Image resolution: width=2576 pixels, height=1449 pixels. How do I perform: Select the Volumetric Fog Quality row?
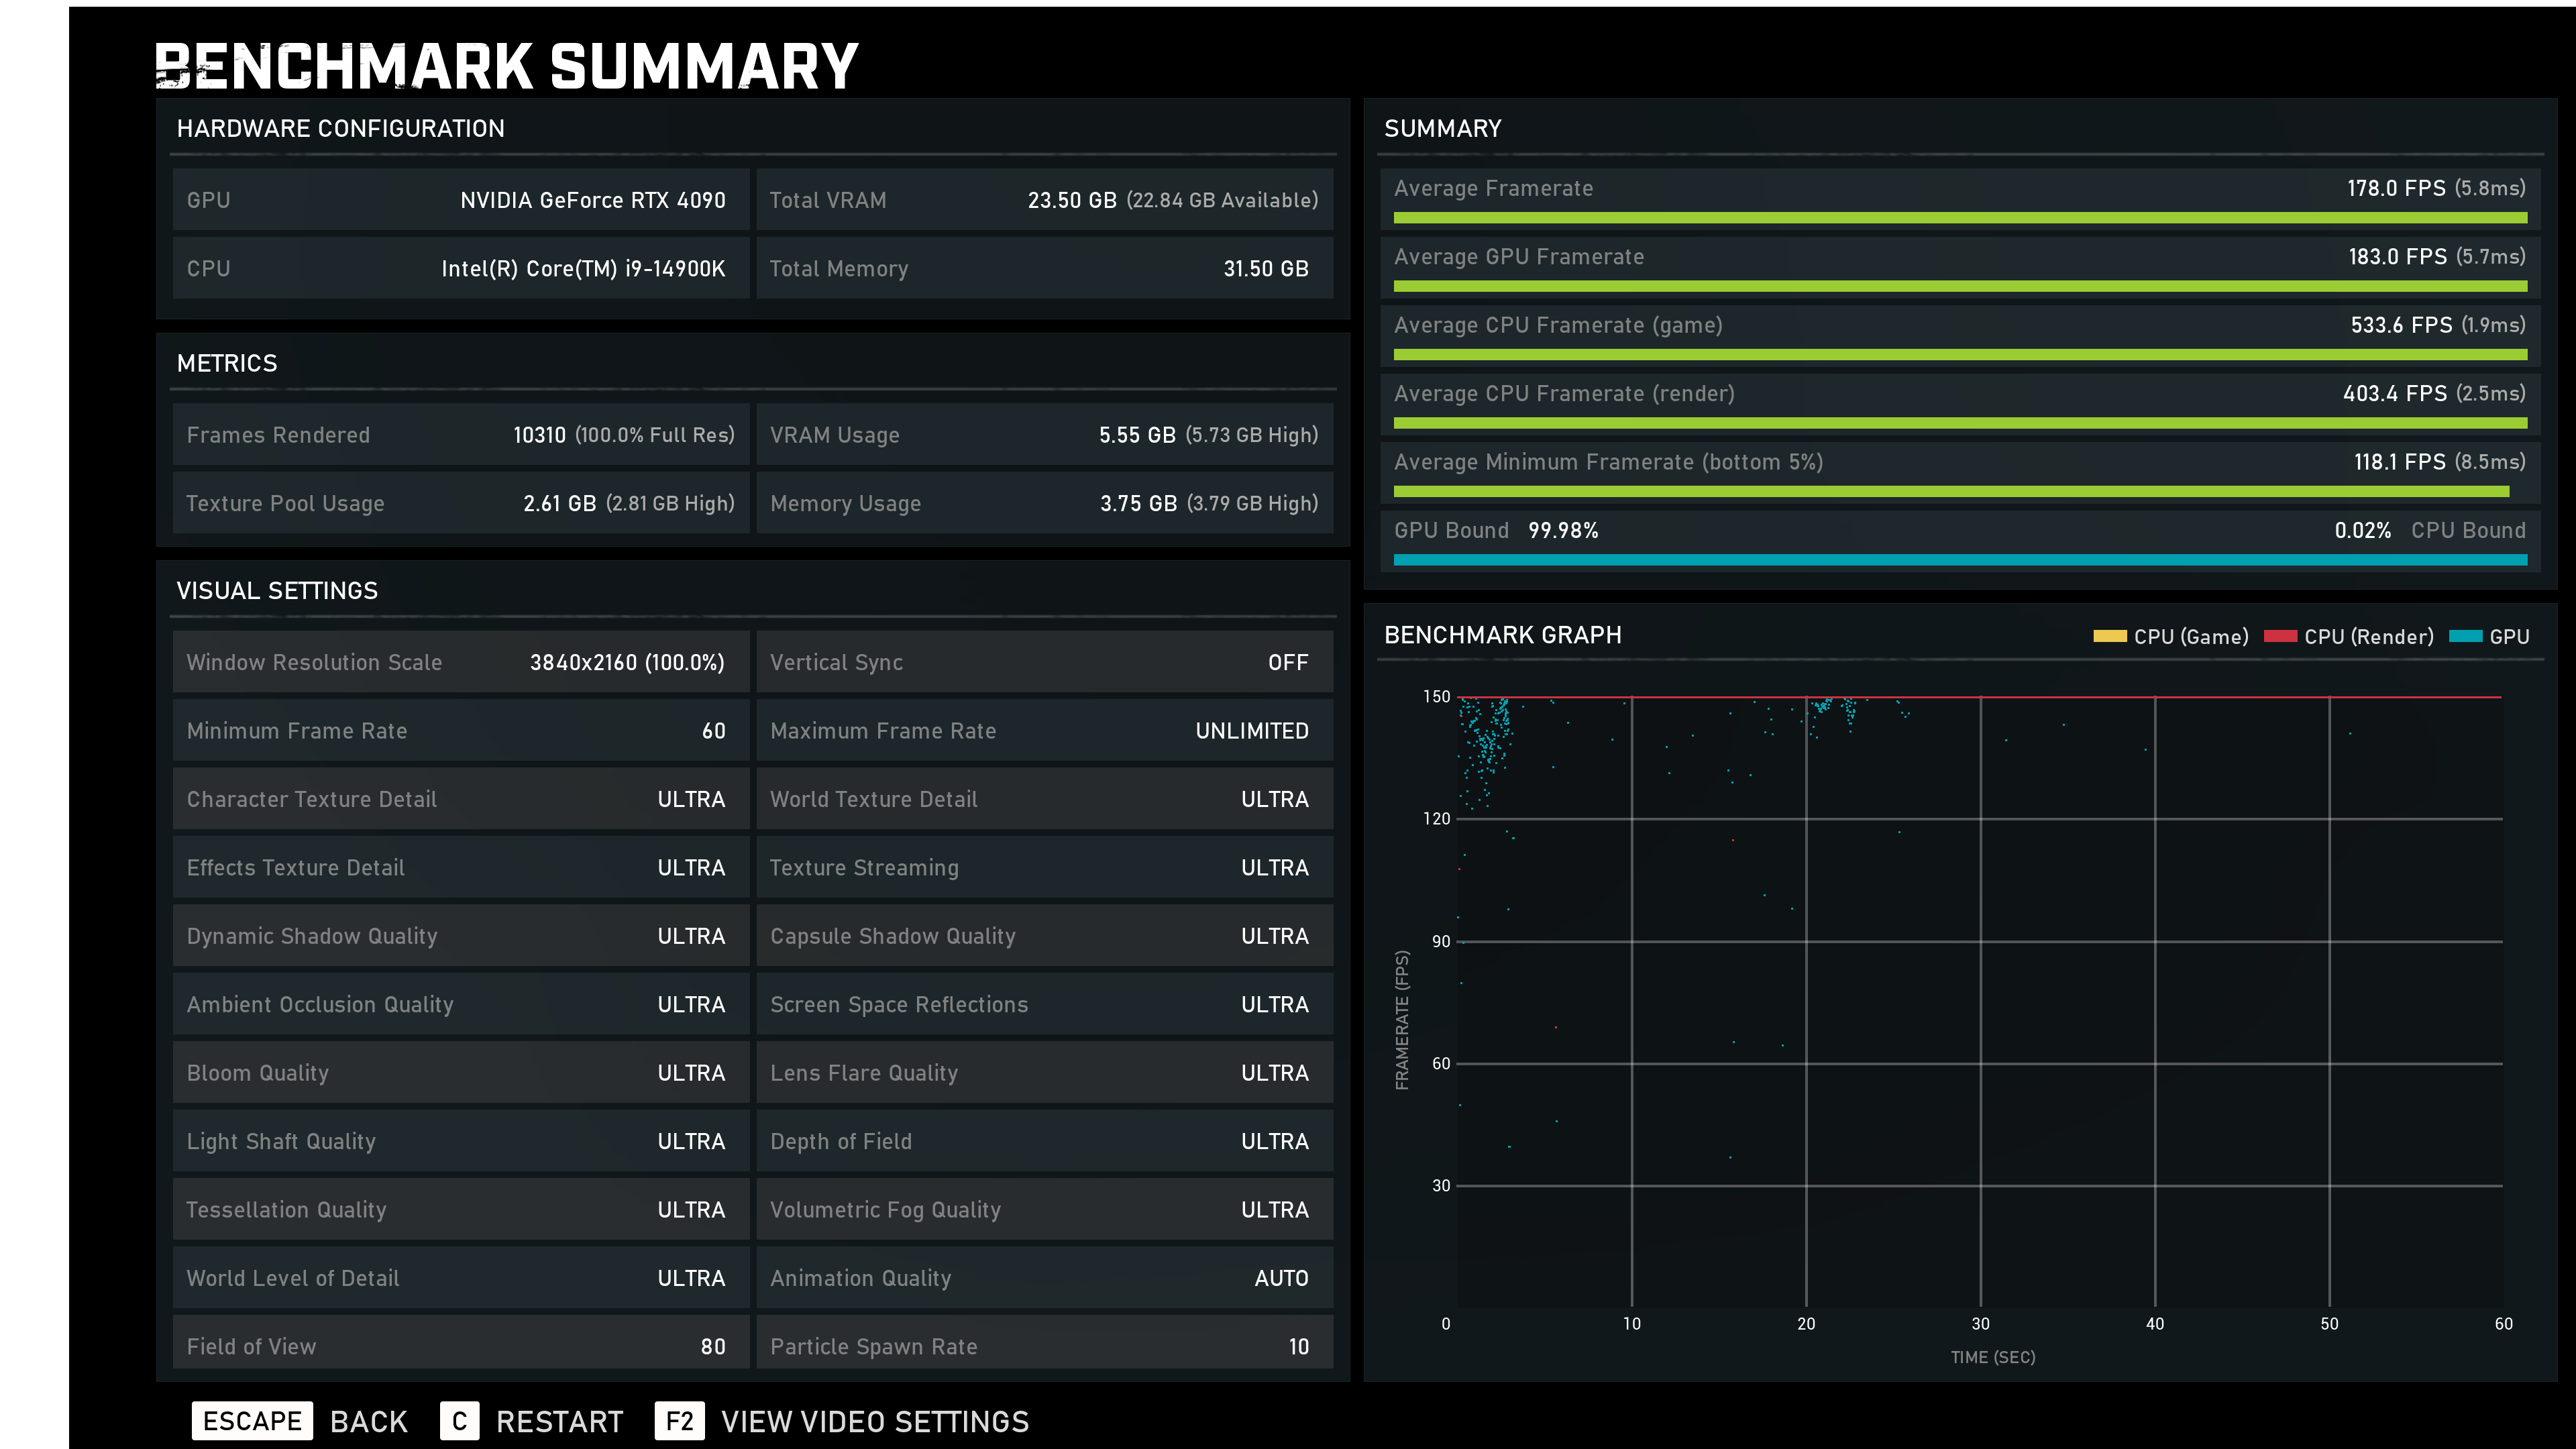point(1045,1210)
